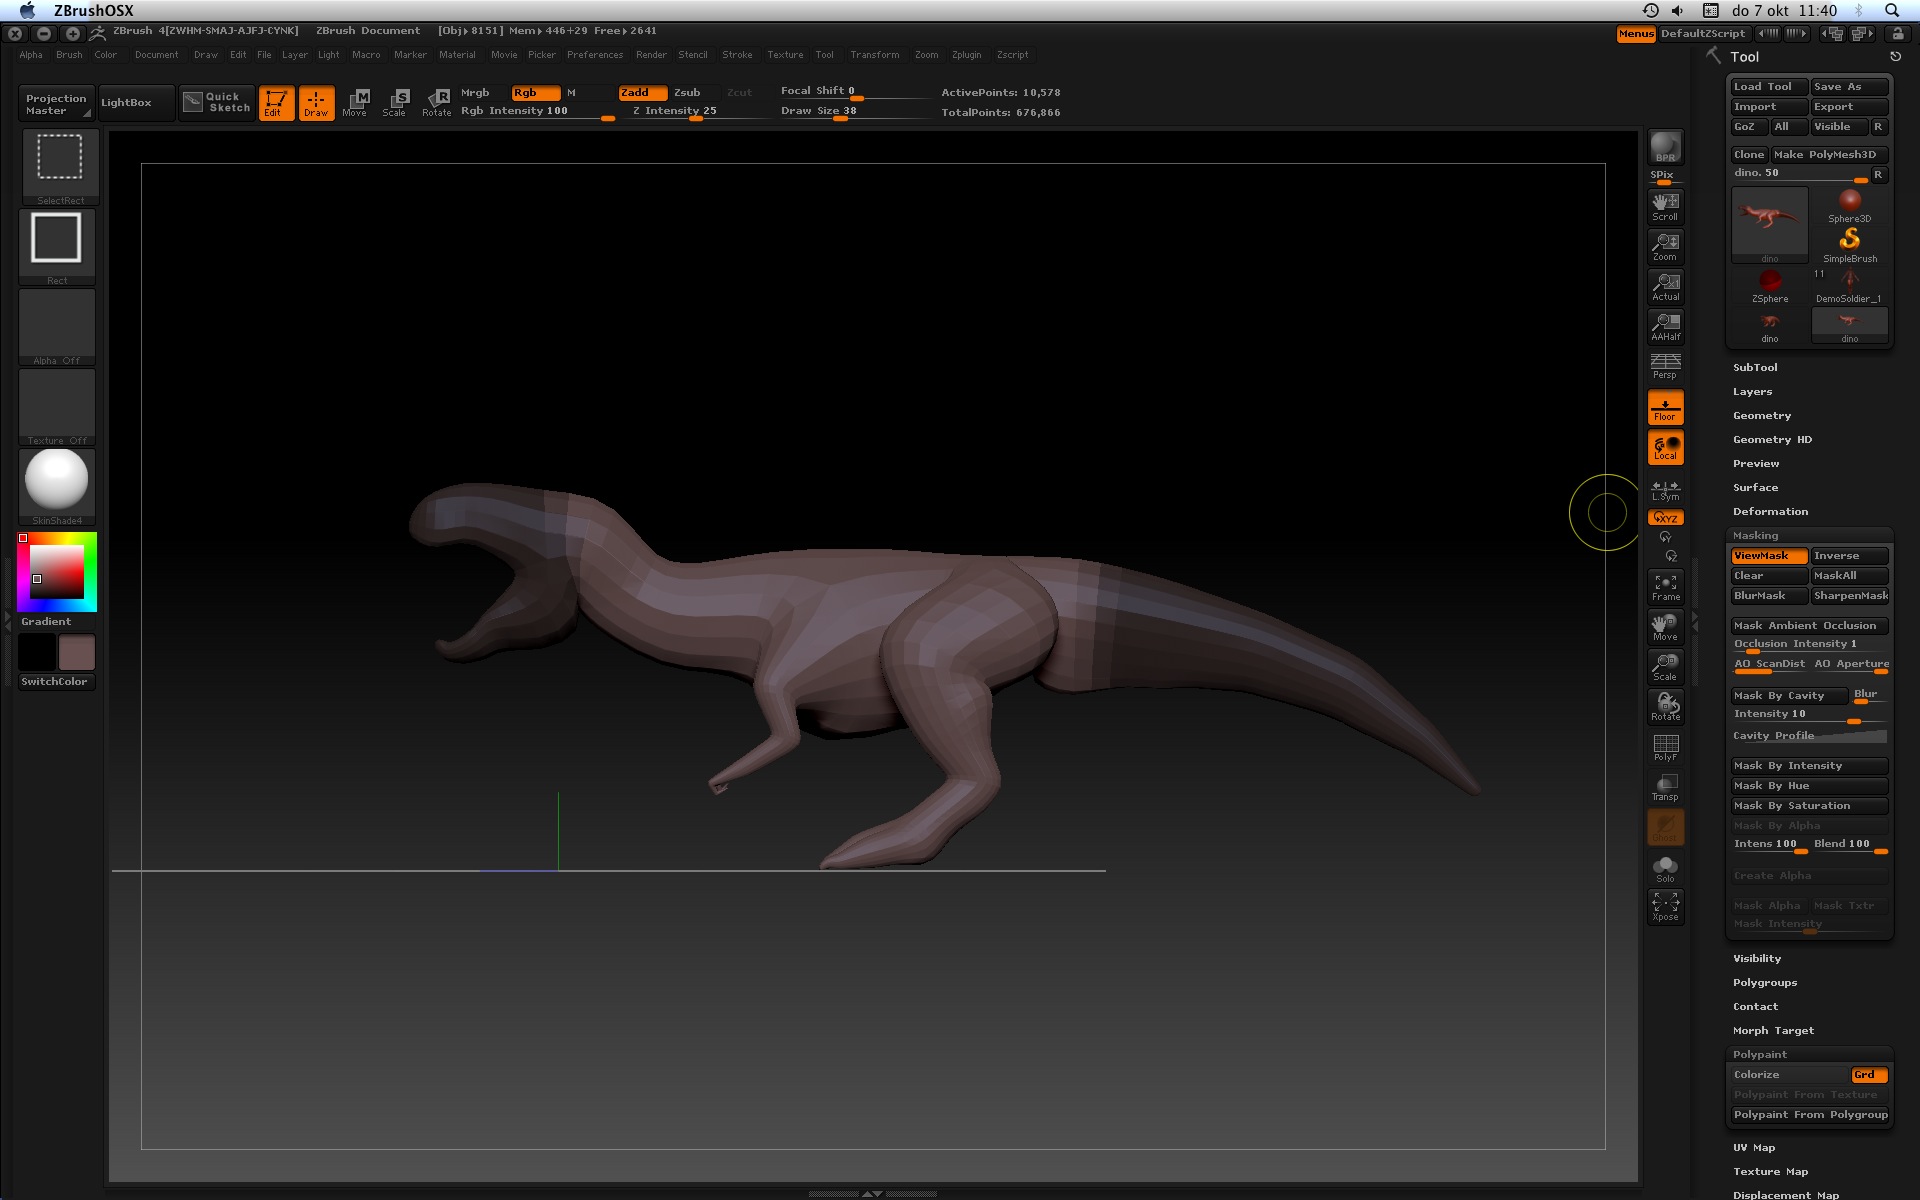Toggle ViewMask in Masking panel

pyautogui.click(x=1769, y=555)
